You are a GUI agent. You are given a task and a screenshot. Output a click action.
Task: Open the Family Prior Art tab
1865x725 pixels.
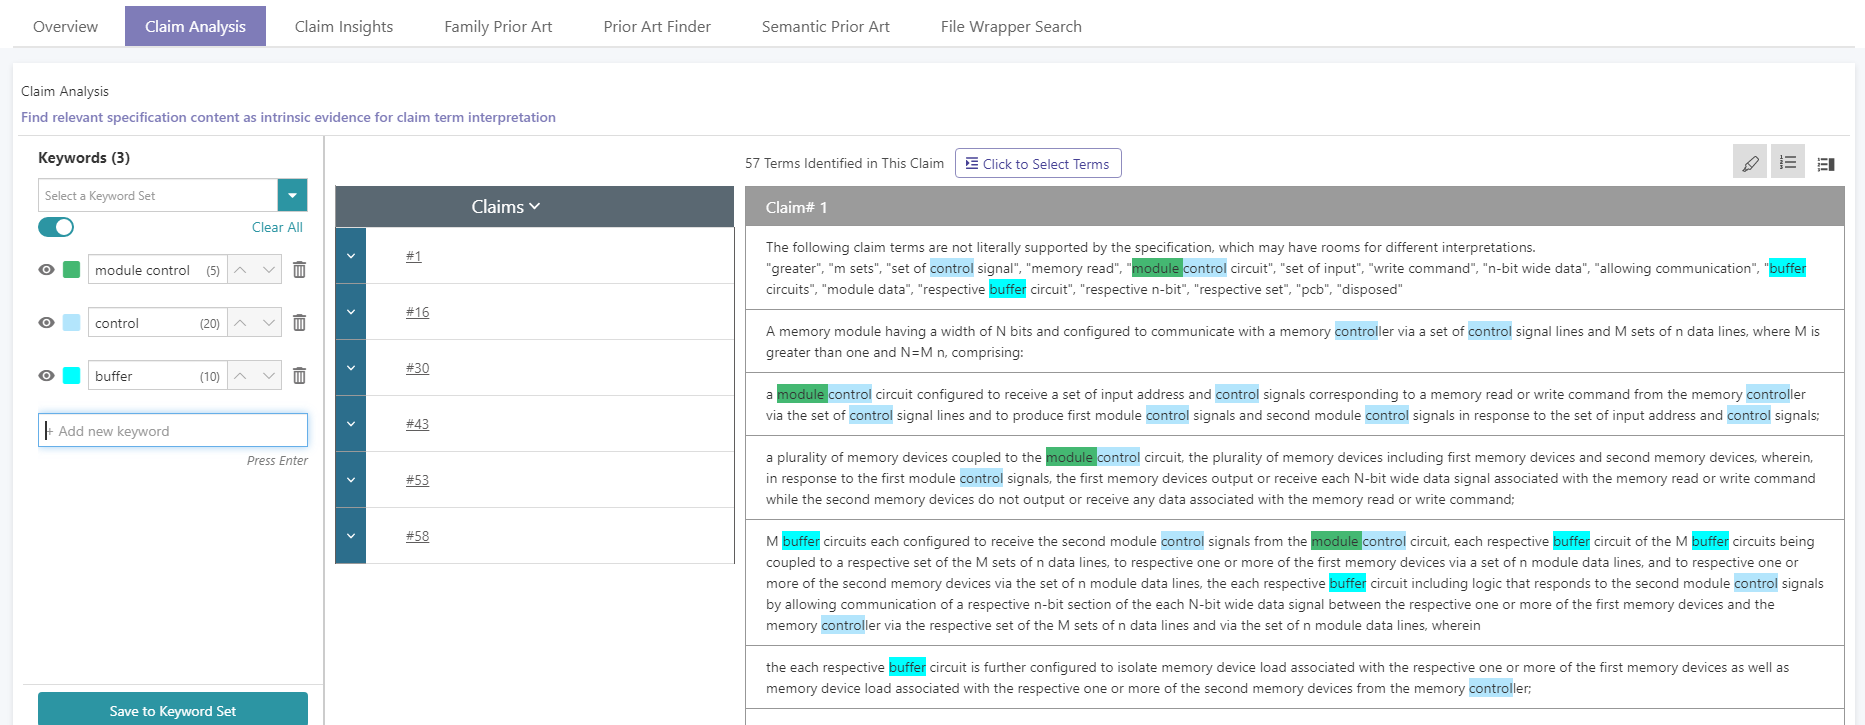(x=498, y=26)
